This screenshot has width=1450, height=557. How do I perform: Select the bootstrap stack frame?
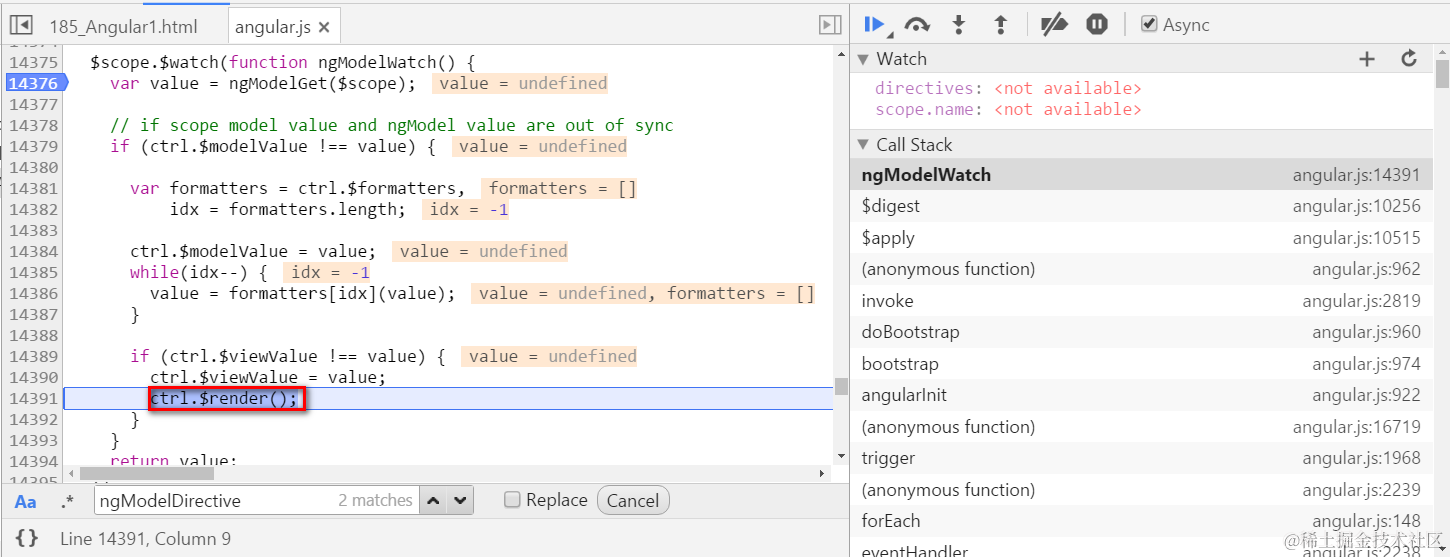coord(1141,364)
